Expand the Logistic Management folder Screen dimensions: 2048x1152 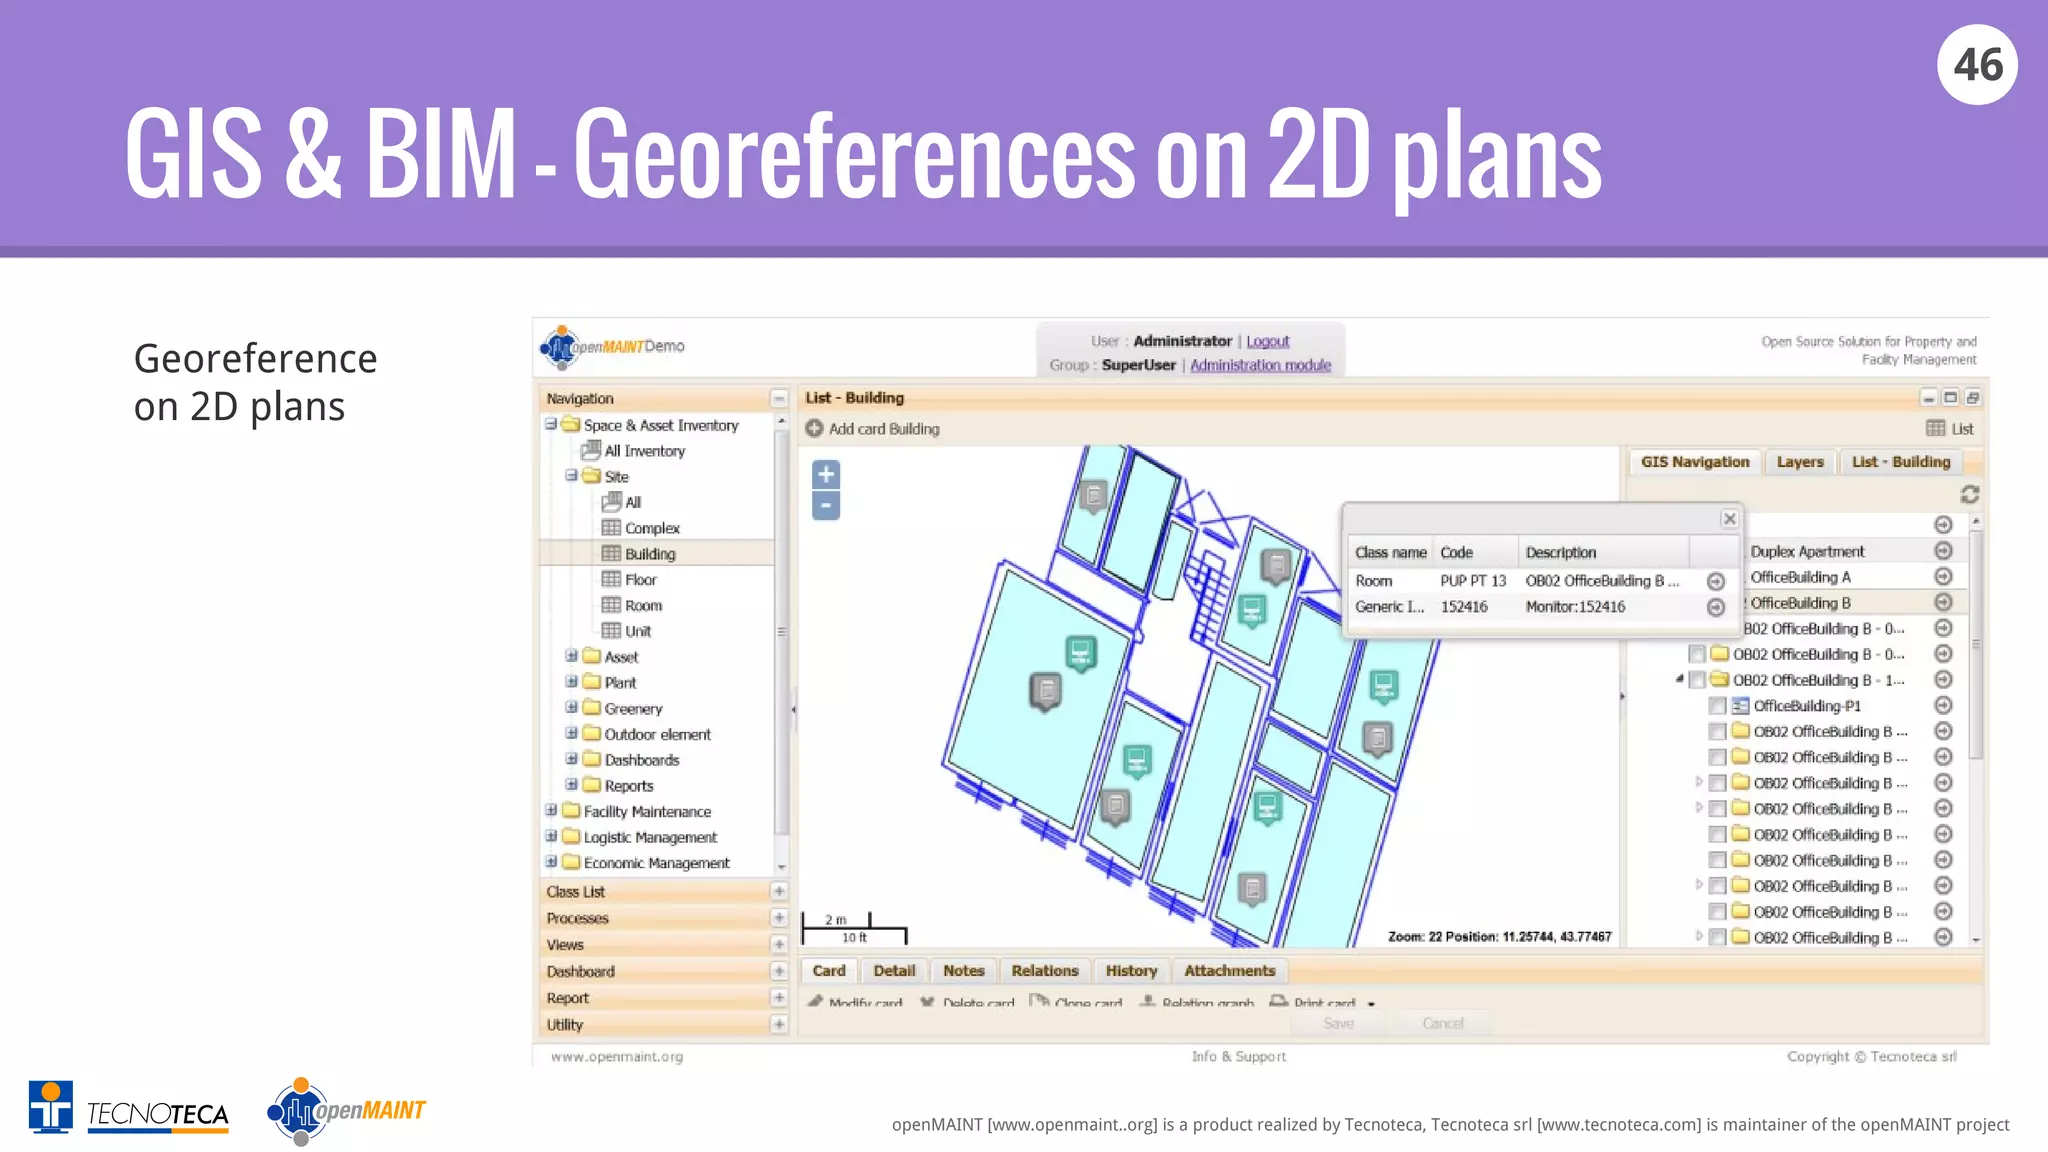click(x=551, y=836)
